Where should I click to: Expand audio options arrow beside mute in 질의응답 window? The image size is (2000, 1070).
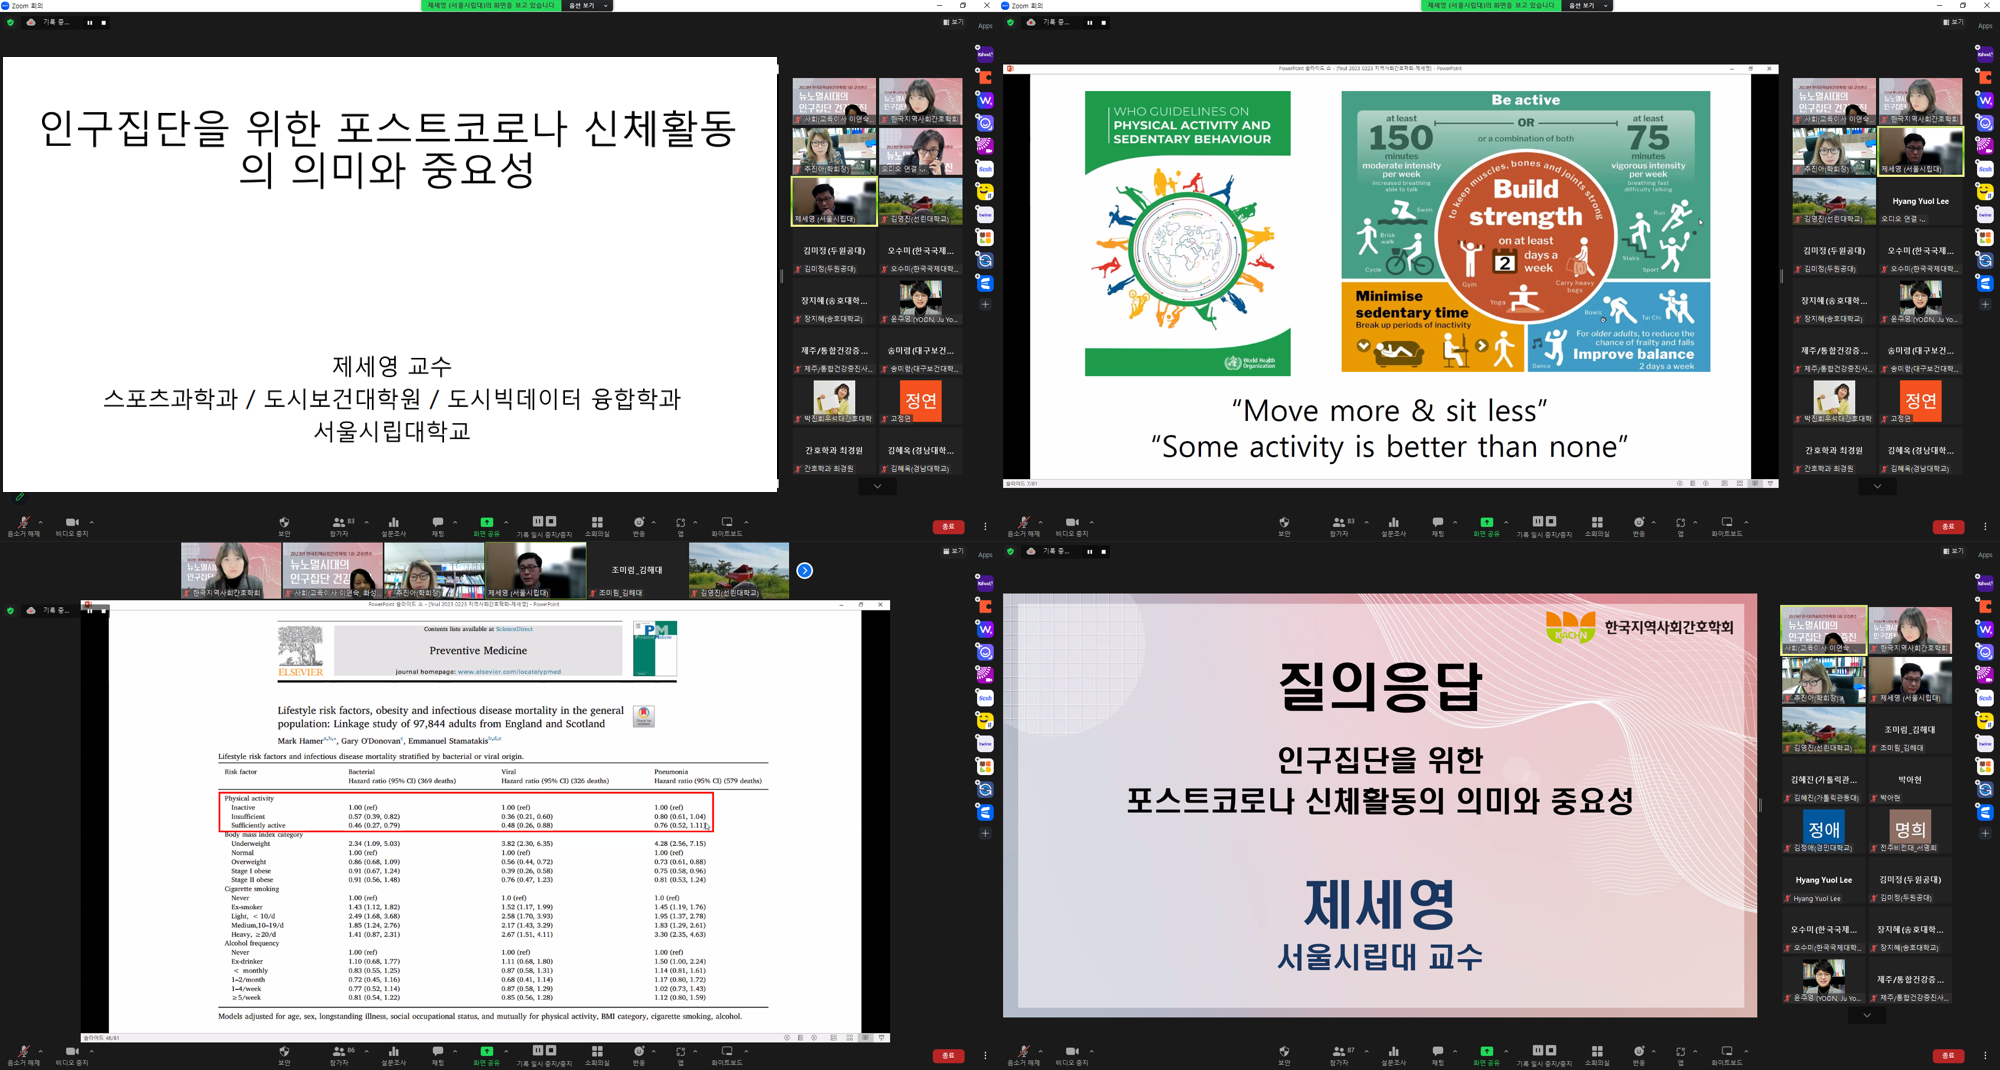(1040, 1050)
